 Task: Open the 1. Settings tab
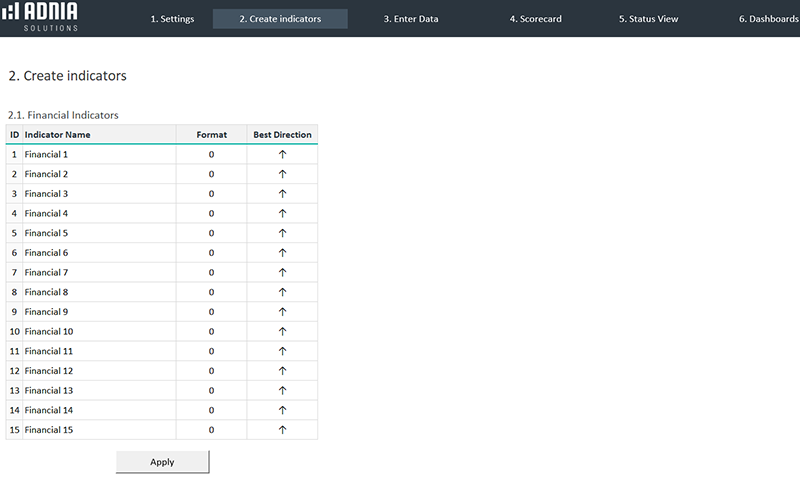(x=172, y=19)
